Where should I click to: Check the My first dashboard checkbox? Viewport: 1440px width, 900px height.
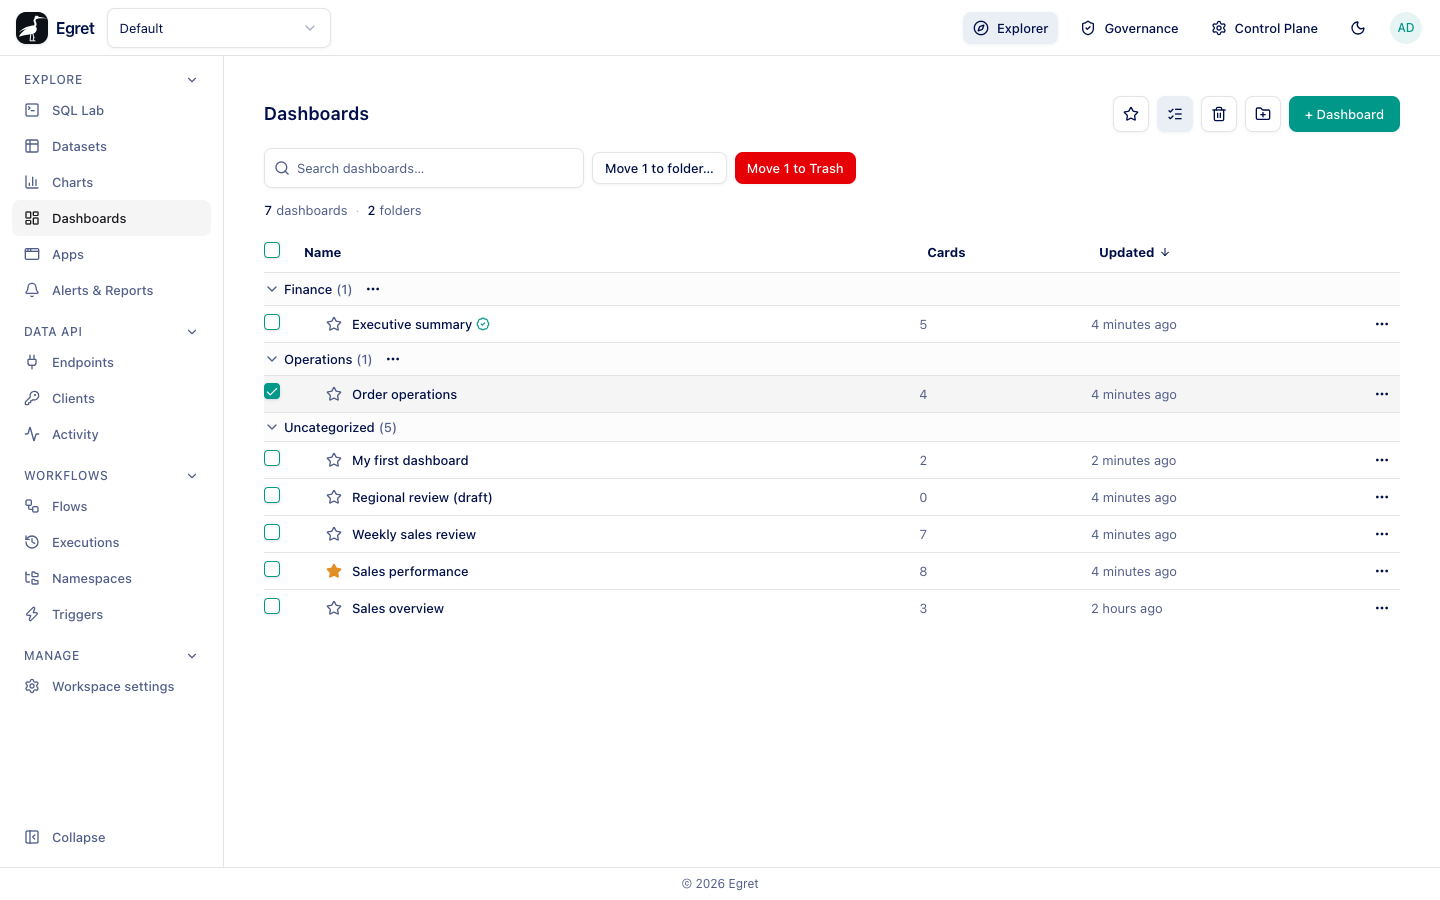(272, 458)
